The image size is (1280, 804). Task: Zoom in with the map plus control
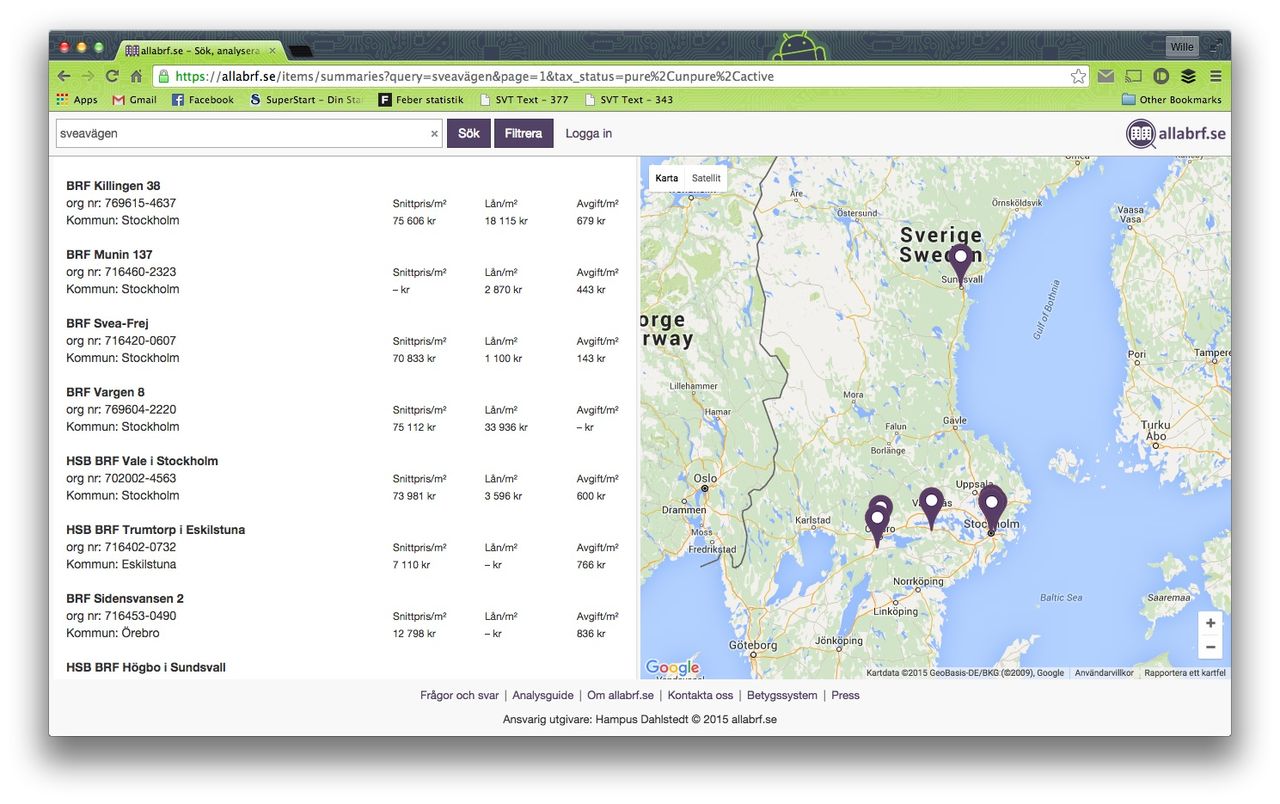point(1210,623)
